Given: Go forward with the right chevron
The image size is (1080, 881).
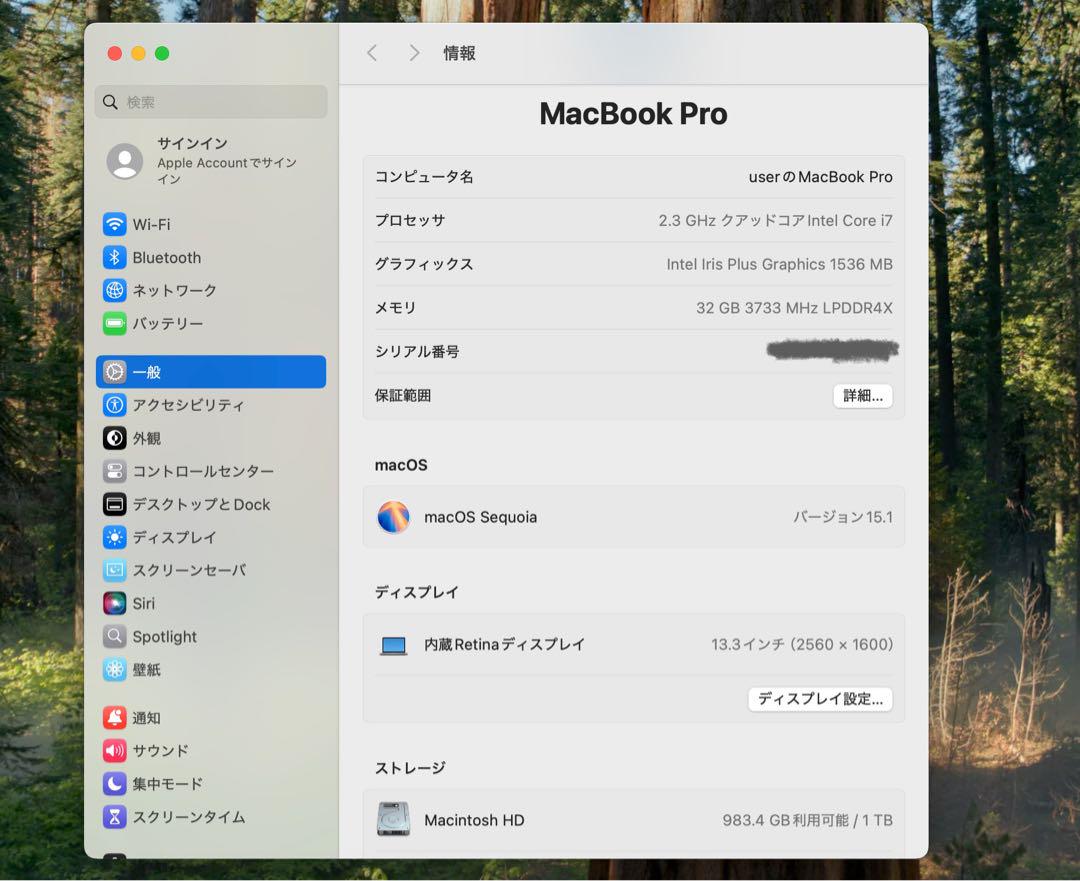Looking at the screenshot, I should click(414, 53).
